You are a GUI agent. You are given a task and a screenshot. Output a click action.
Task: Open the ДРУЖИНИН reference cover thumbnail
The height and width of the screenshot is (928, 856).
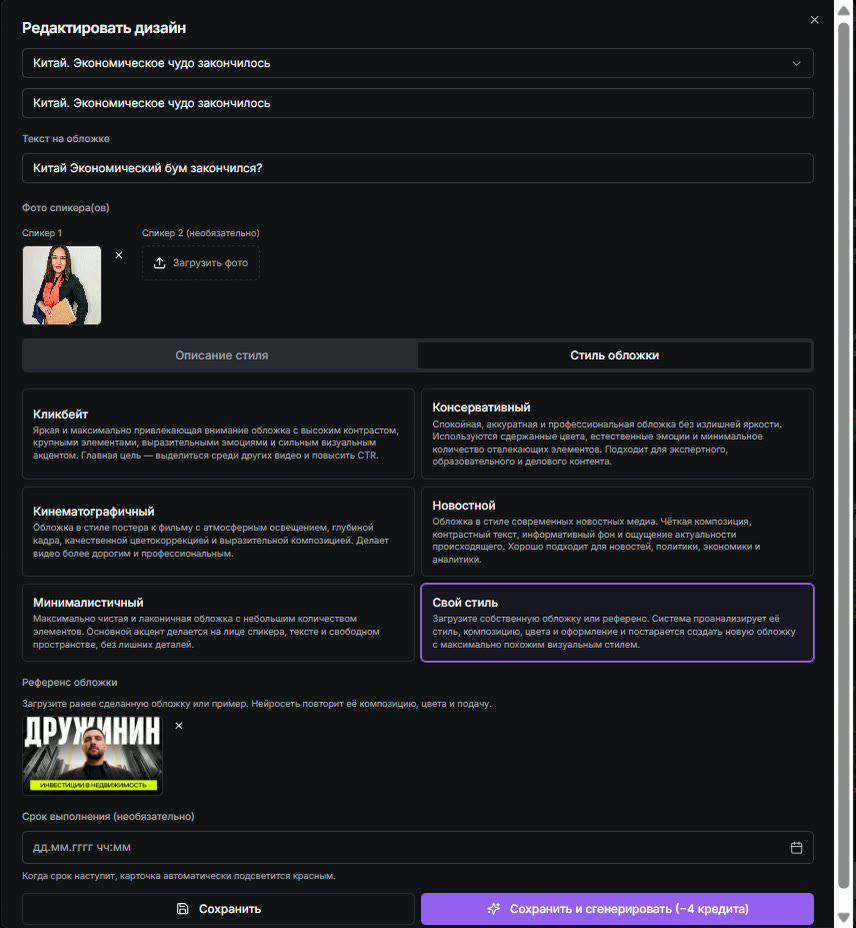tap(92, 755)
